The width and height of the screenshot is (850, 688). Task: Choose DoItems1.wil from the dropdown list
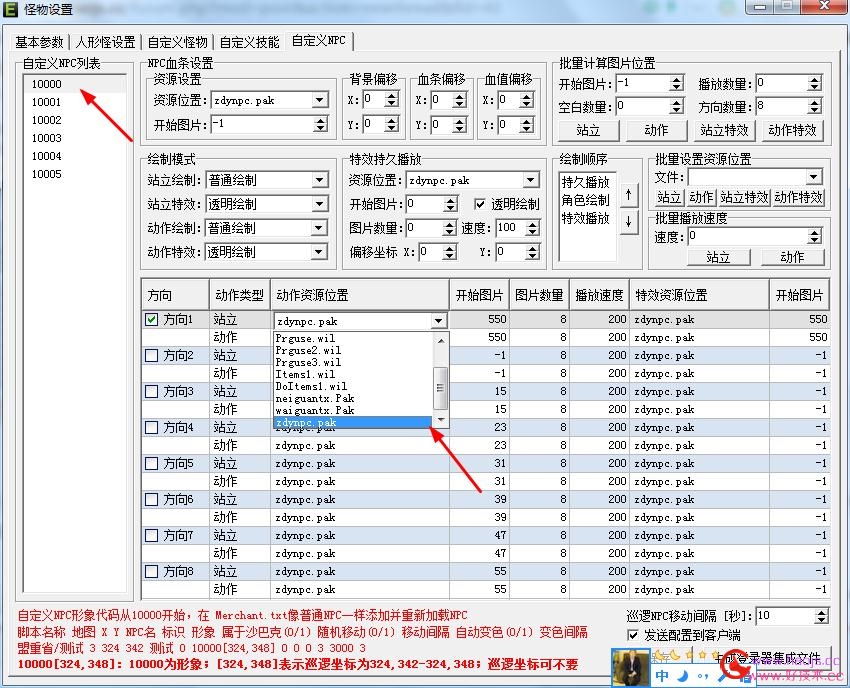tap(353, 386)
